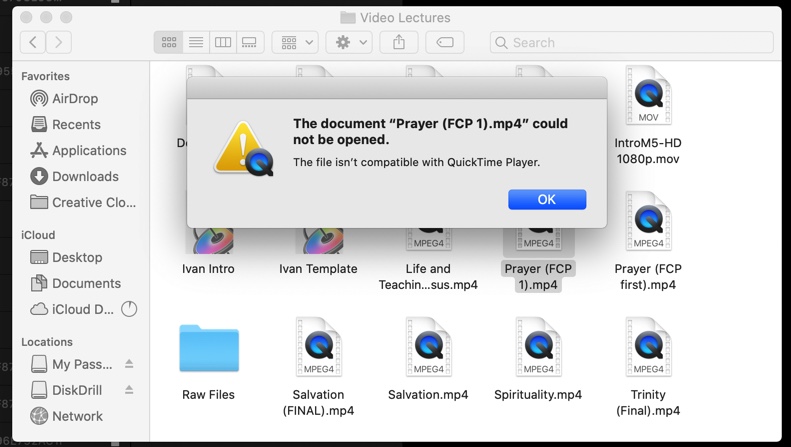Open Recents in the sidebar
Screen dimensions: 791x447
(x=66, y=124)
